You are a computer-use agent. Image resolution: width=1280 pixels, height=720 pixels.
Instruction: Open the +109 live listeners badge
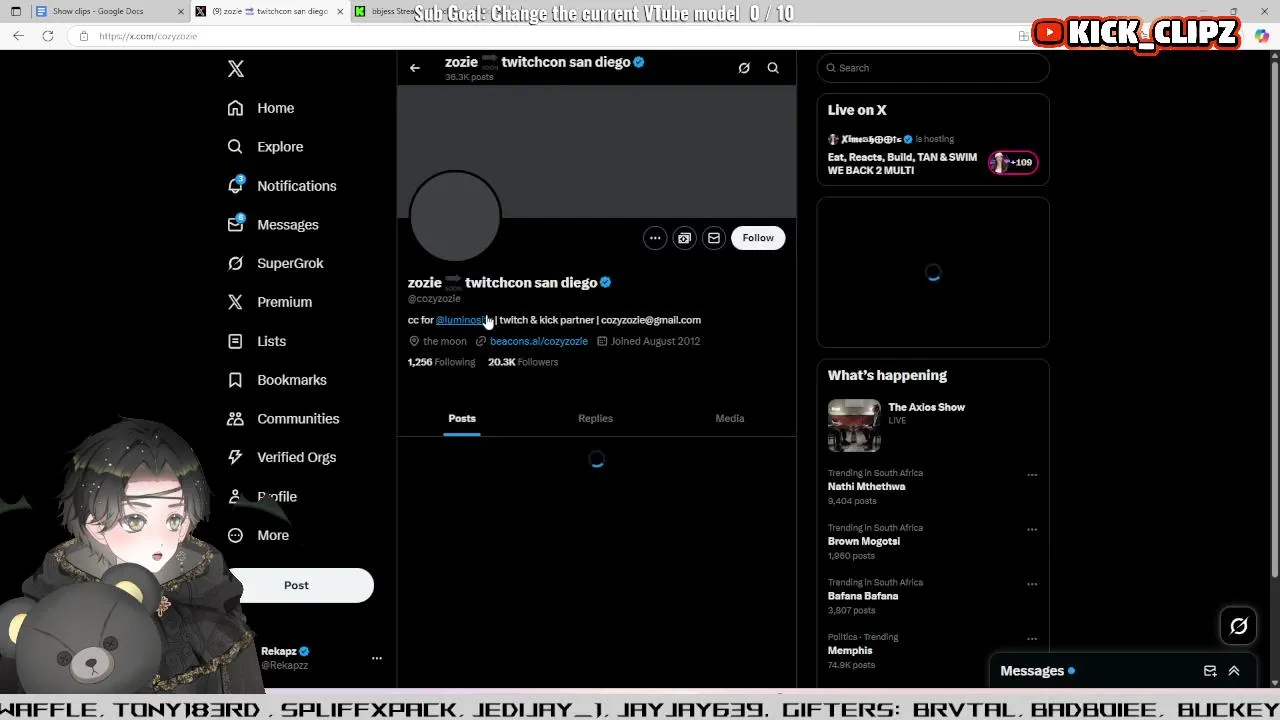[x=1013, y=162]
